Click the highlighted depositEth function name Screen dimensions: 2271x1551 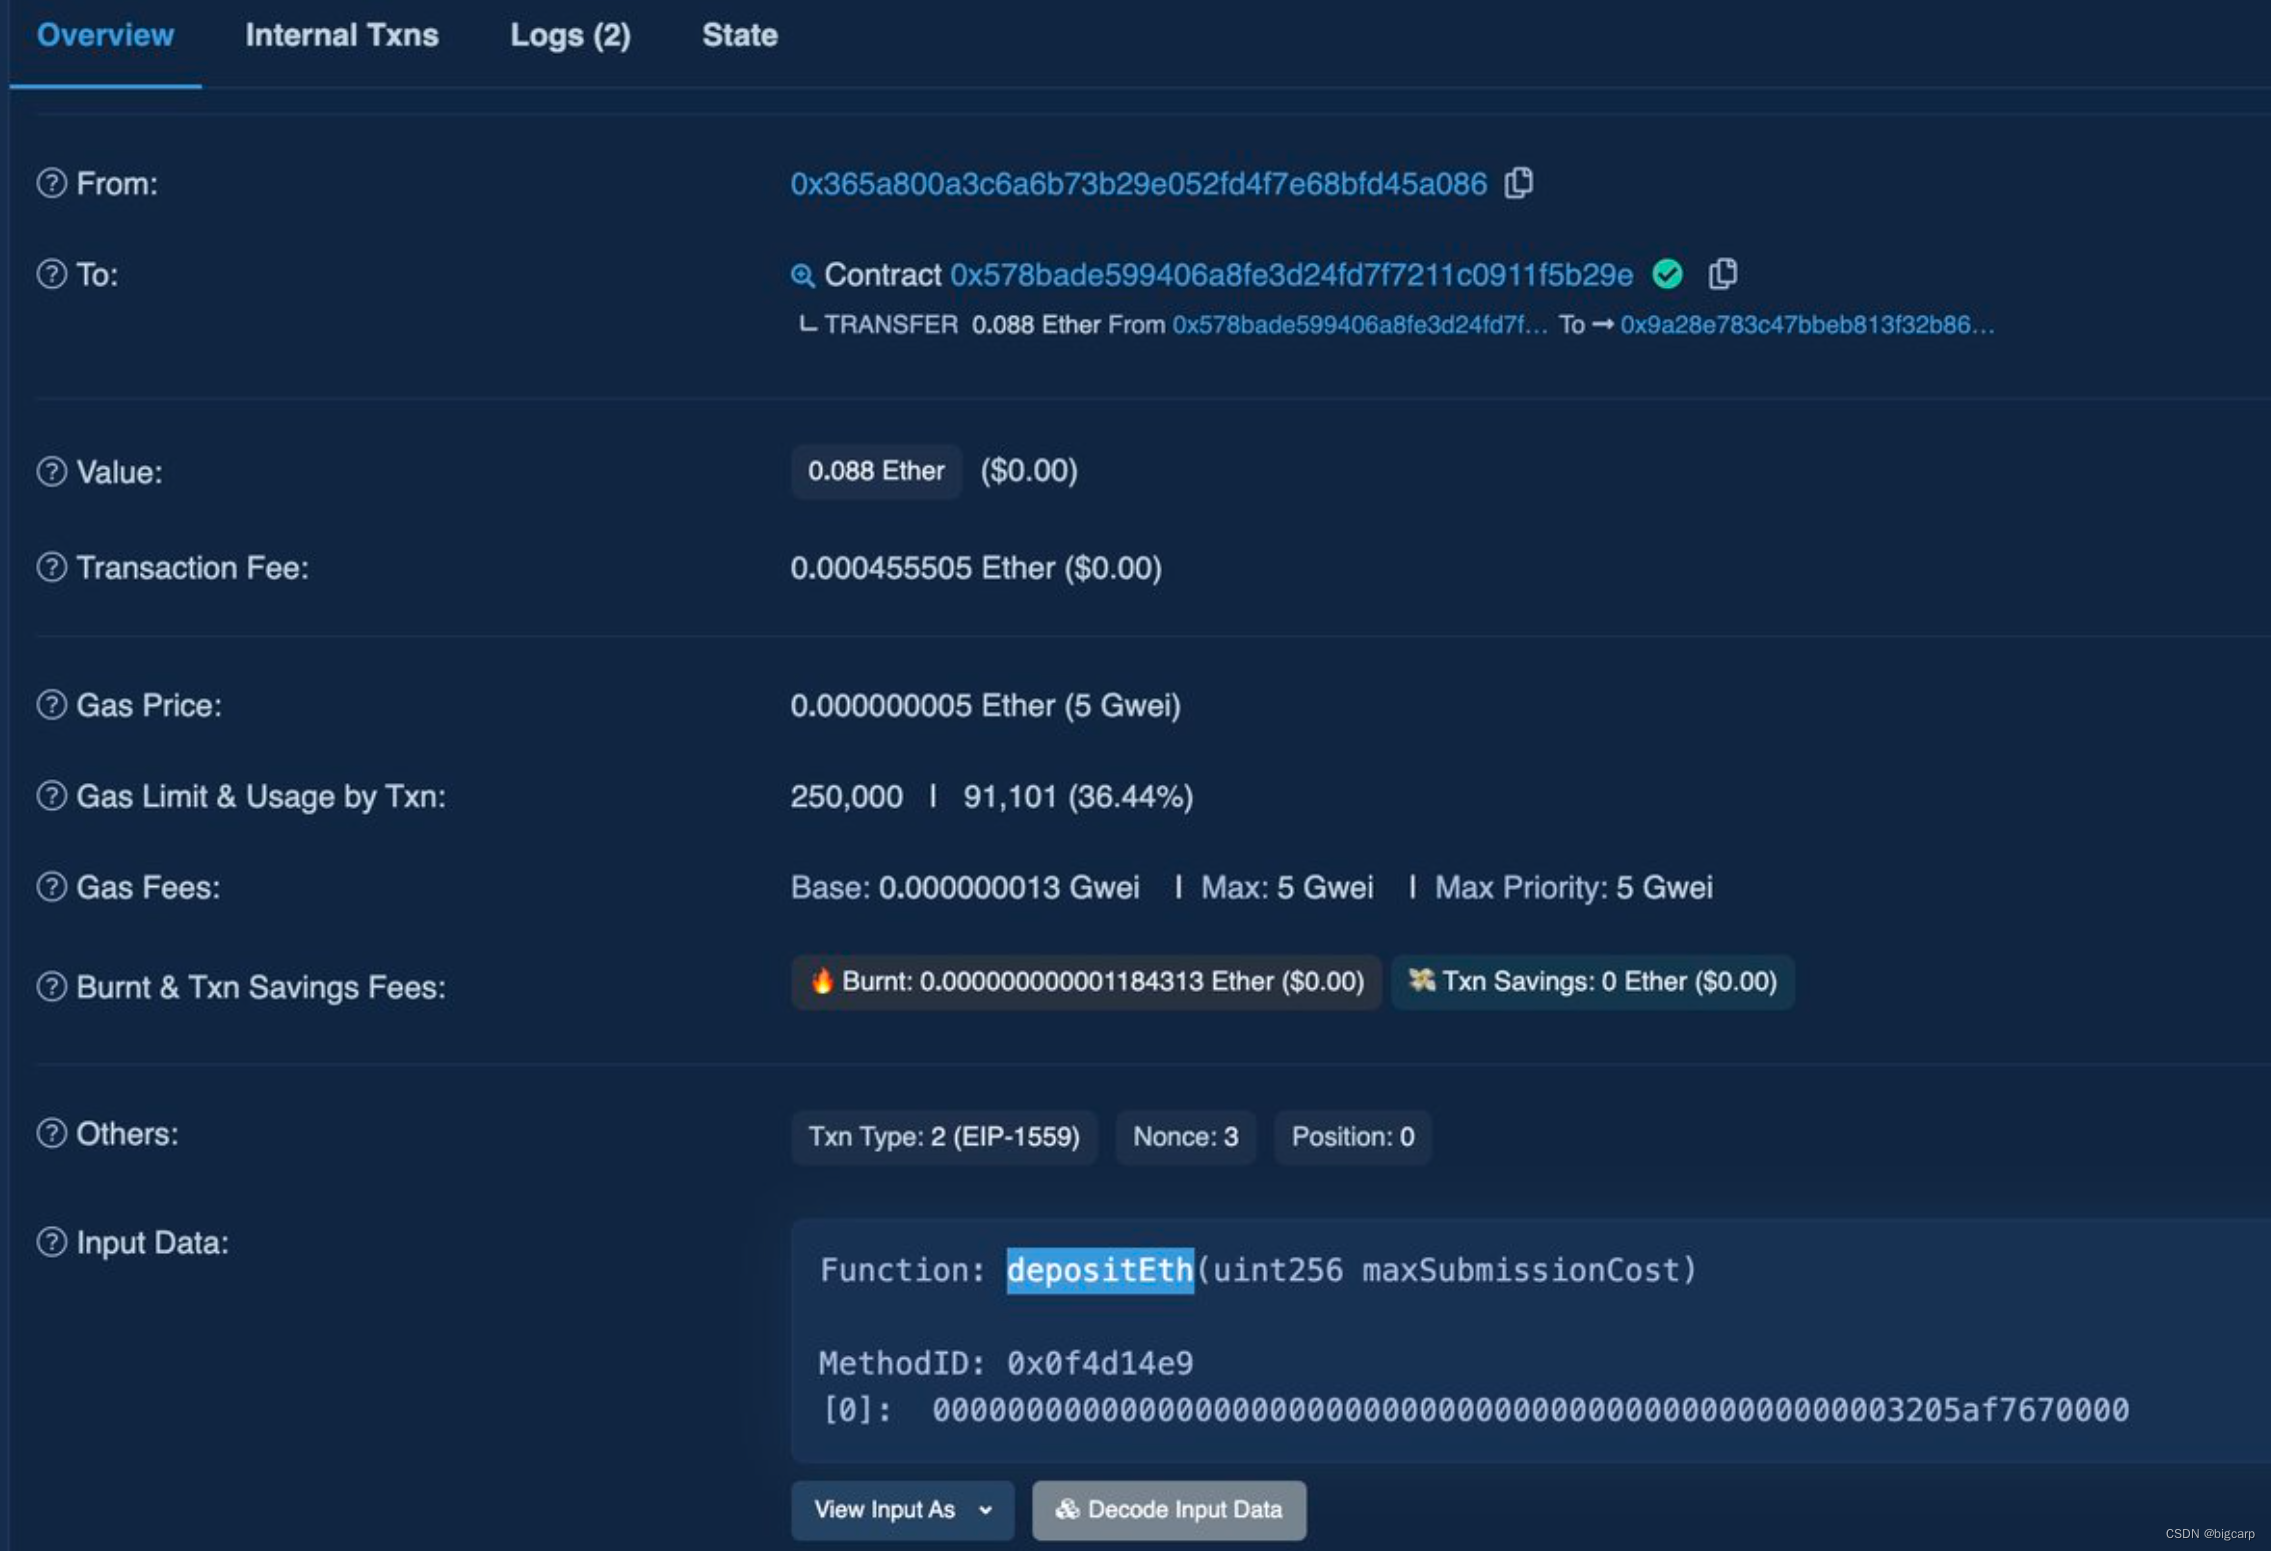click(1098, 1269)
